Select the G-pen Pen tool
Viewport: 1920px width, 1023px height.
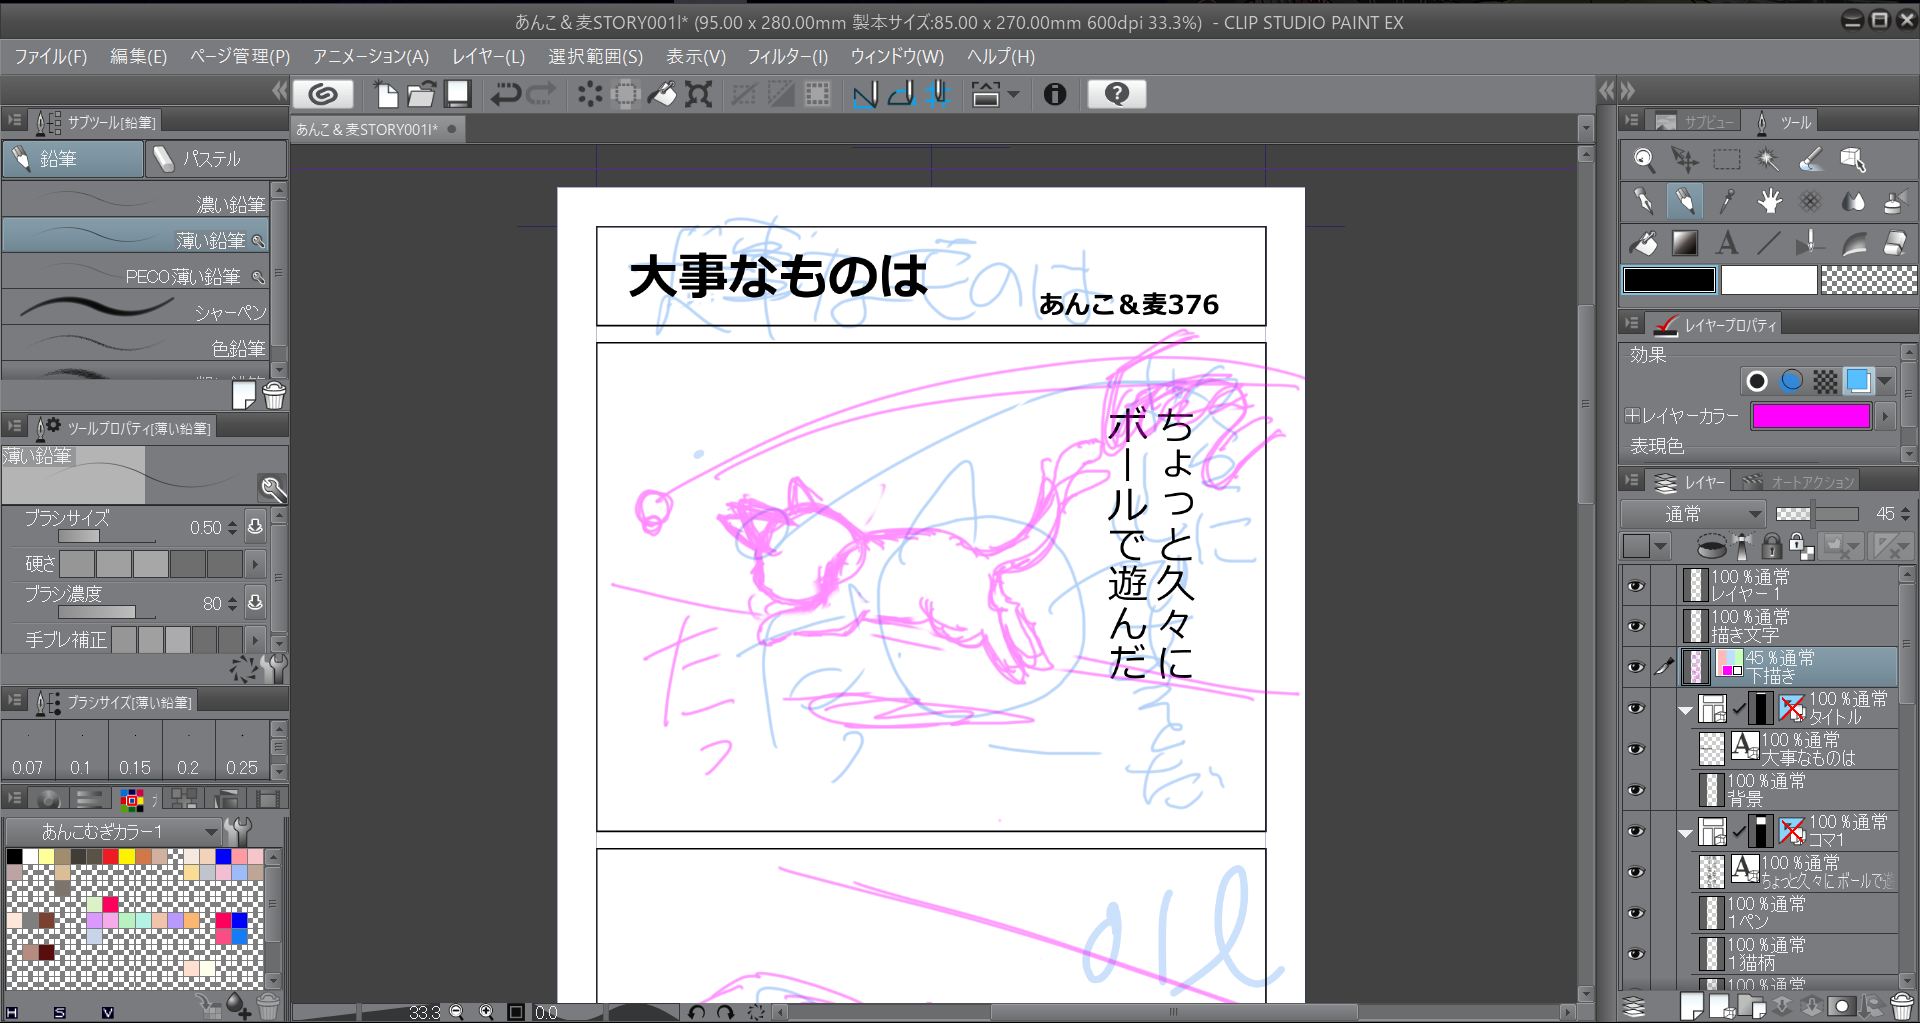point(1644,201)
